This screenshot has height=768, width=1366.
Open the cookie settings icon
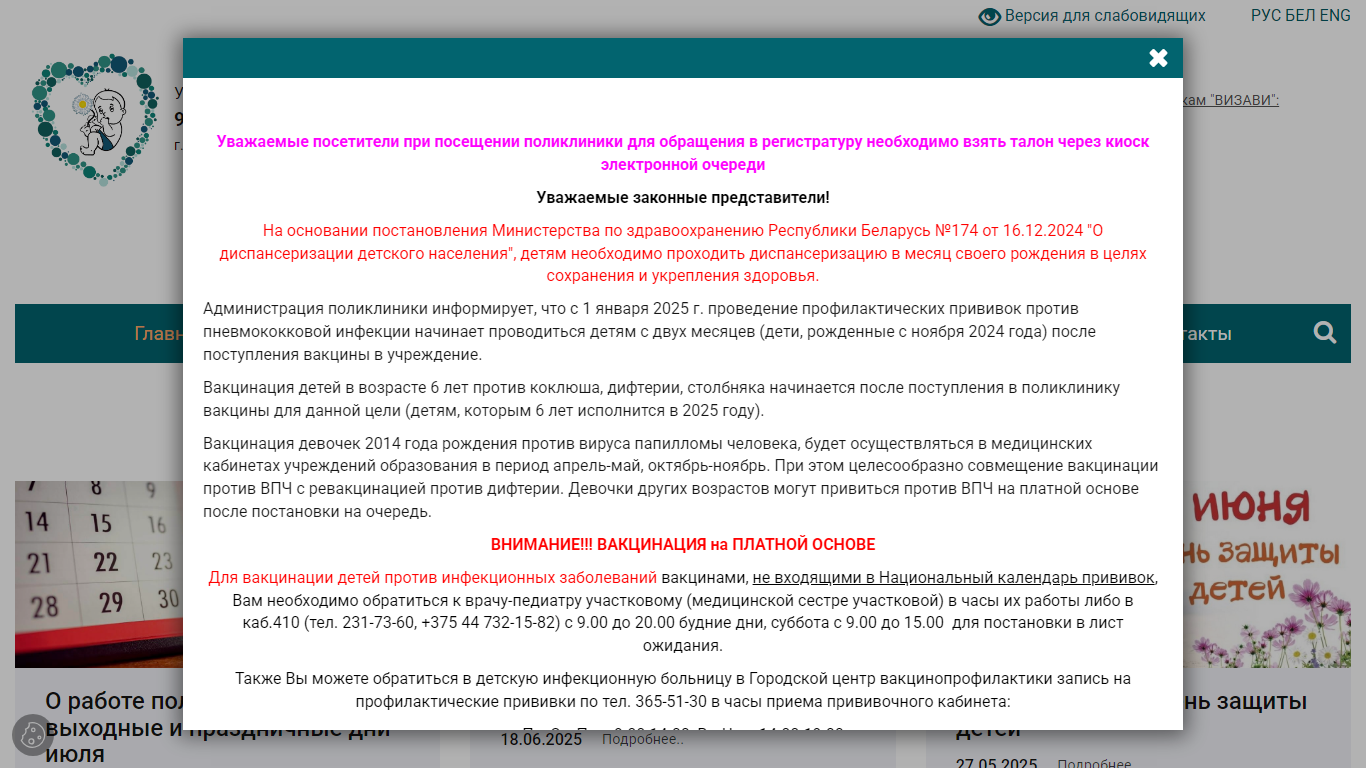32,735
